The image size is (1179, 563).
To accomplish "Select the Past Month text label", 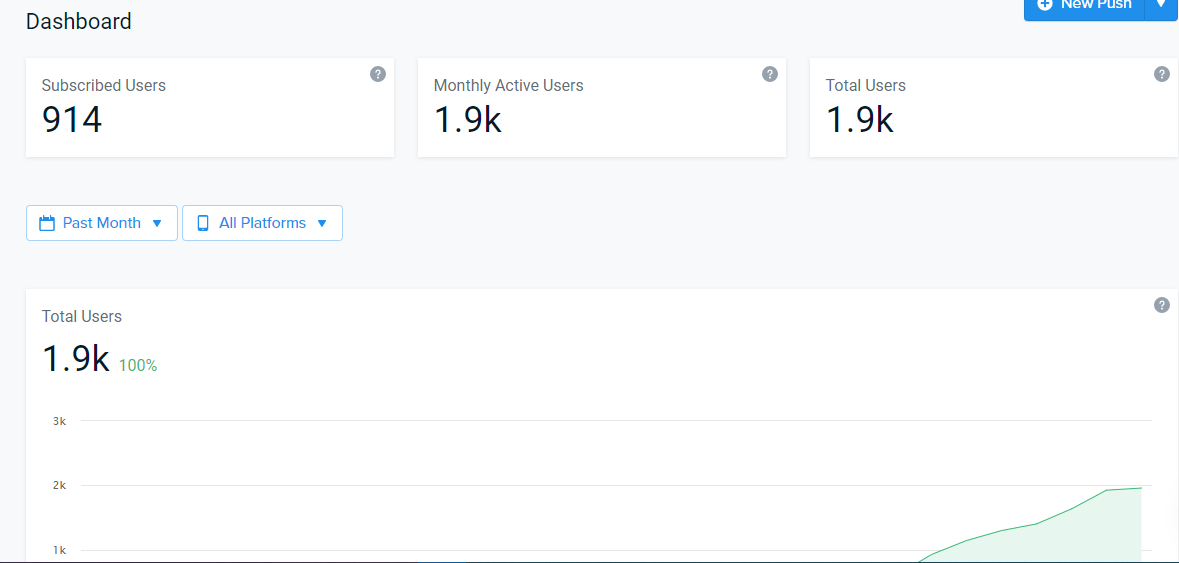I will [x=102, y=223].
